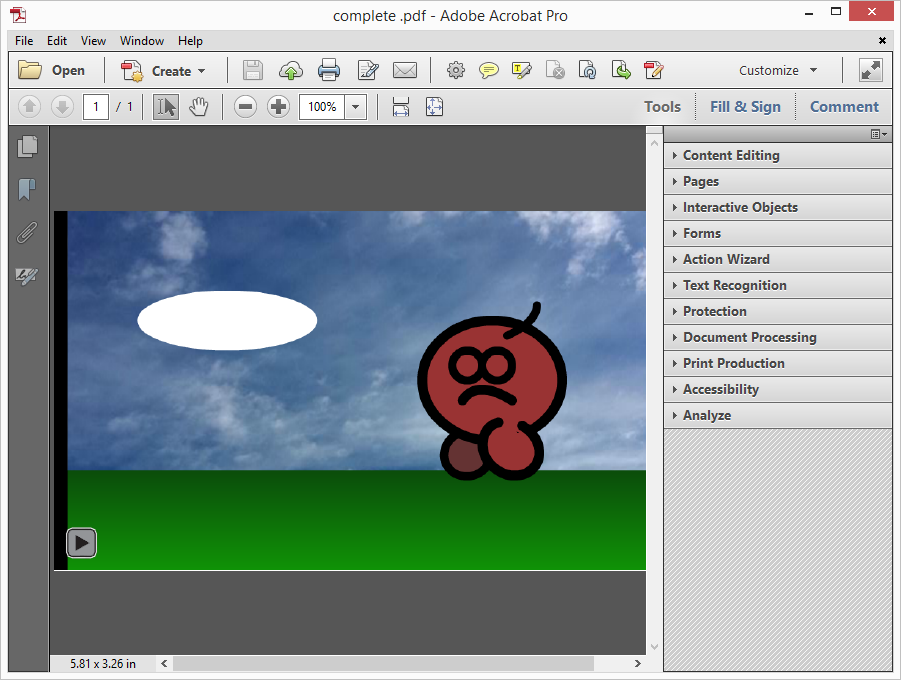Expand the Protection section

click(x=777, y=311)
